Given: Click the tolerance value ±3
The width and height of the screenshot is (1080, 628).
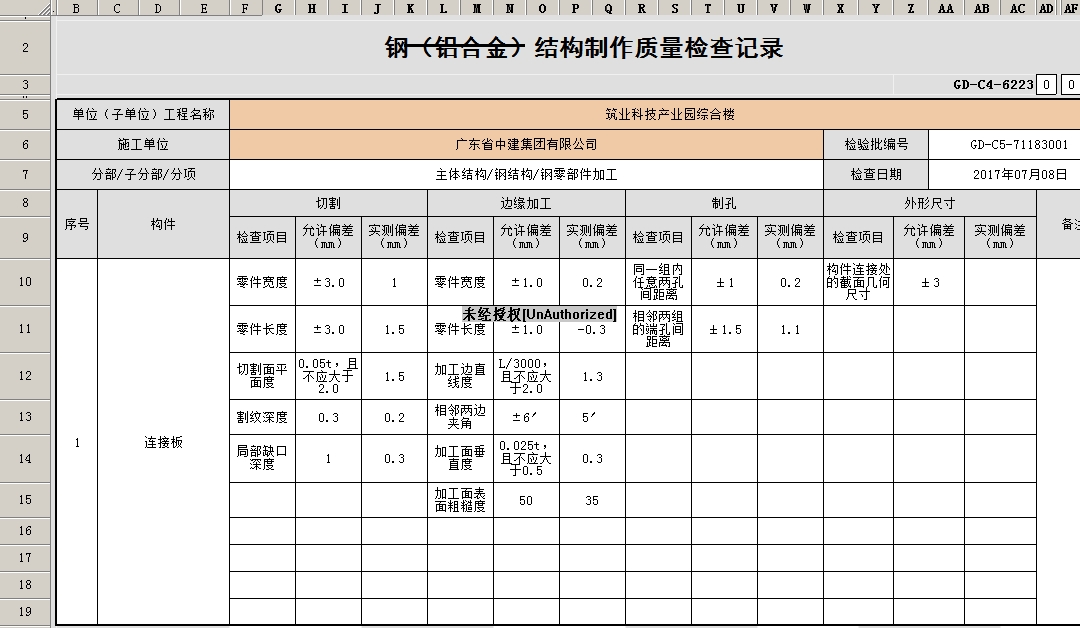Looking at the screenshot, I should tap(929, 282).
